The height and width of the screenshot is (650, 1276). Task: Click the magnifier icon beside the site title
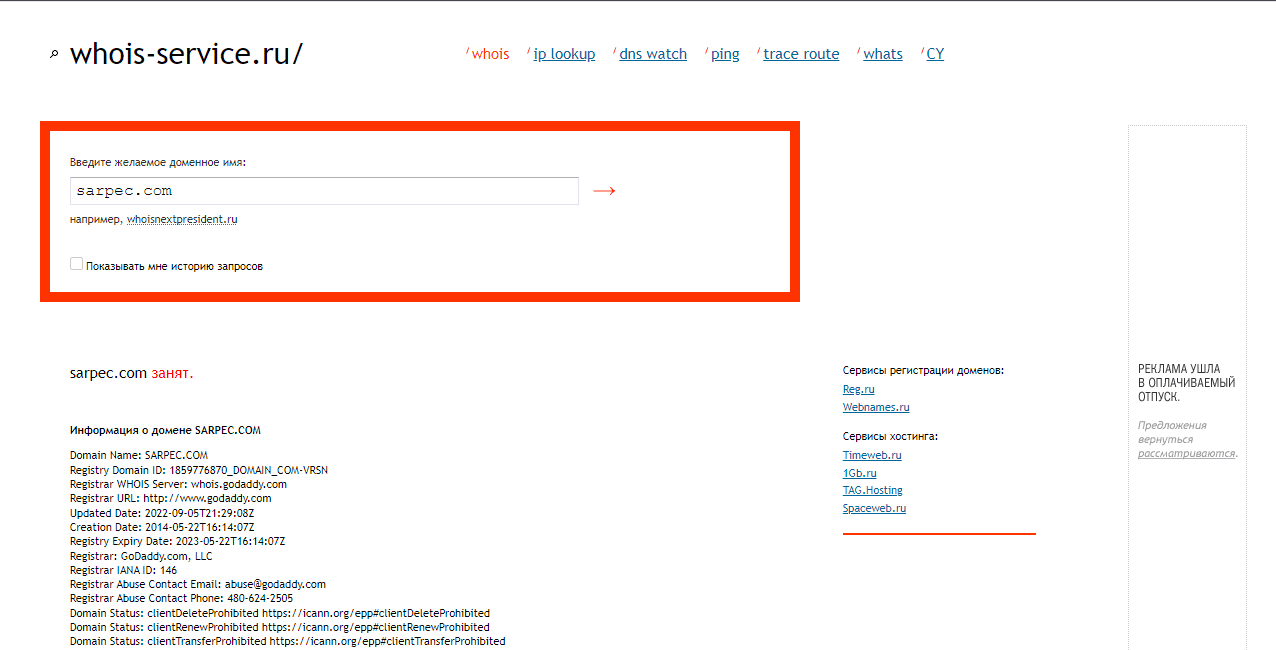tap(54, 55)
